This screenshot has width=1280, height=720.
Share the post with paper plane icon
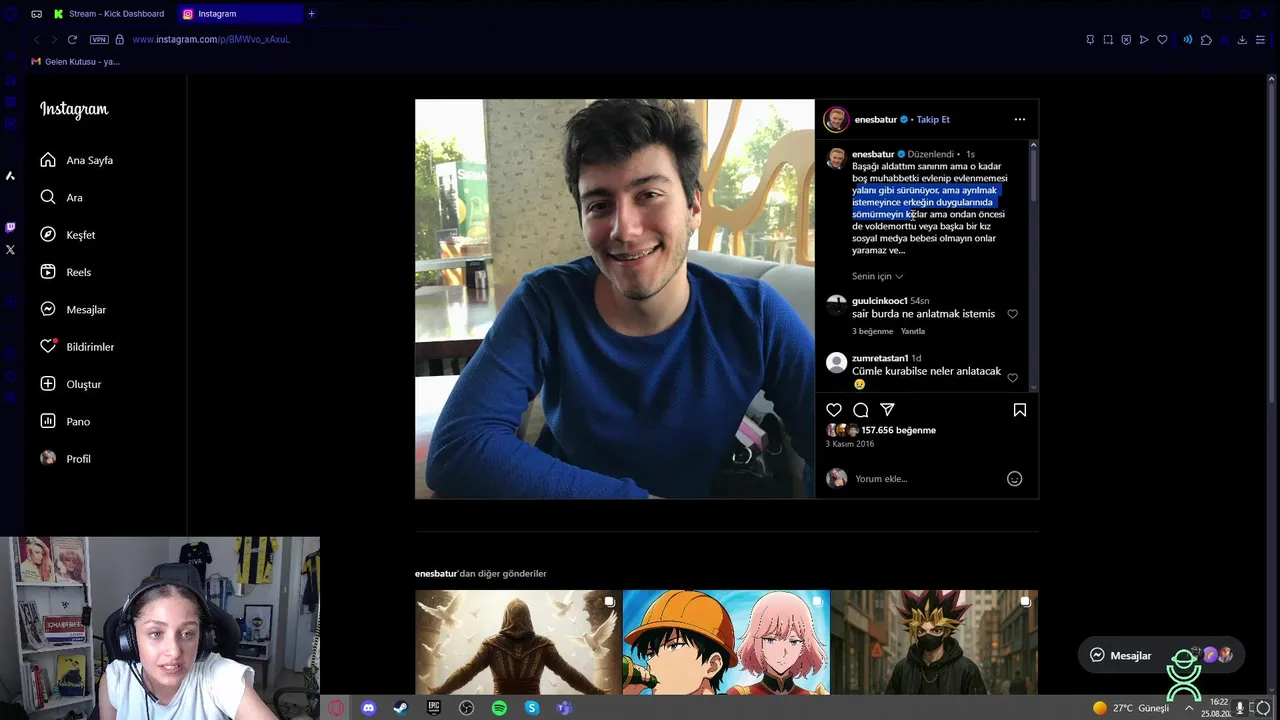887,410
